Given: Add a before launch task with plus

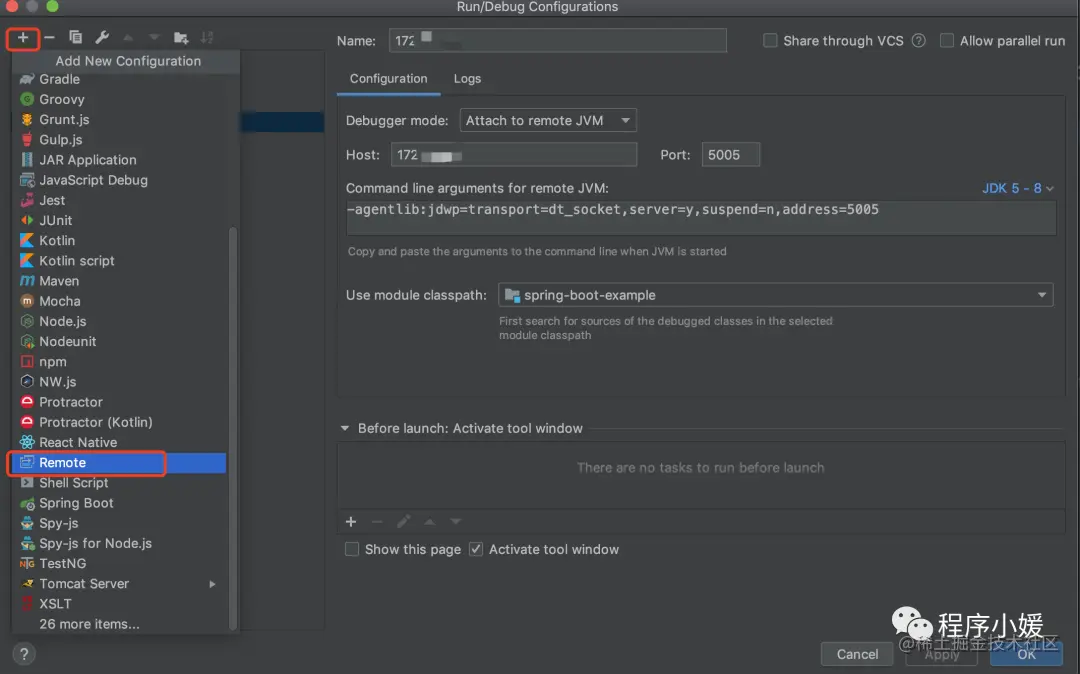Looking at the screenshot, I should pos(351,522).
